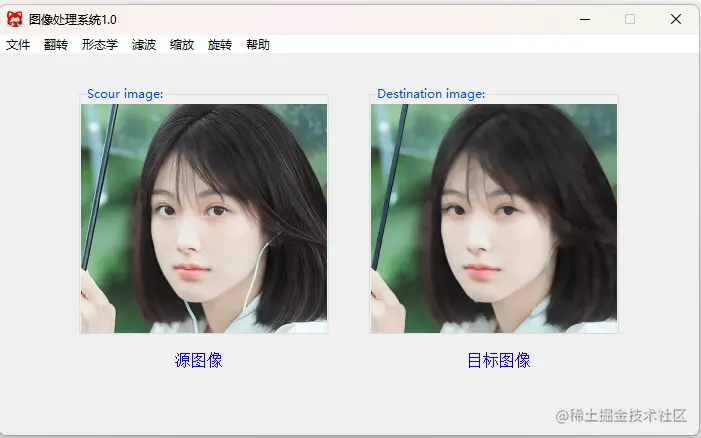Click the 图像处理系统1.0 window title
The width and height of the screenshot is (701, 438).
point(73,20)
